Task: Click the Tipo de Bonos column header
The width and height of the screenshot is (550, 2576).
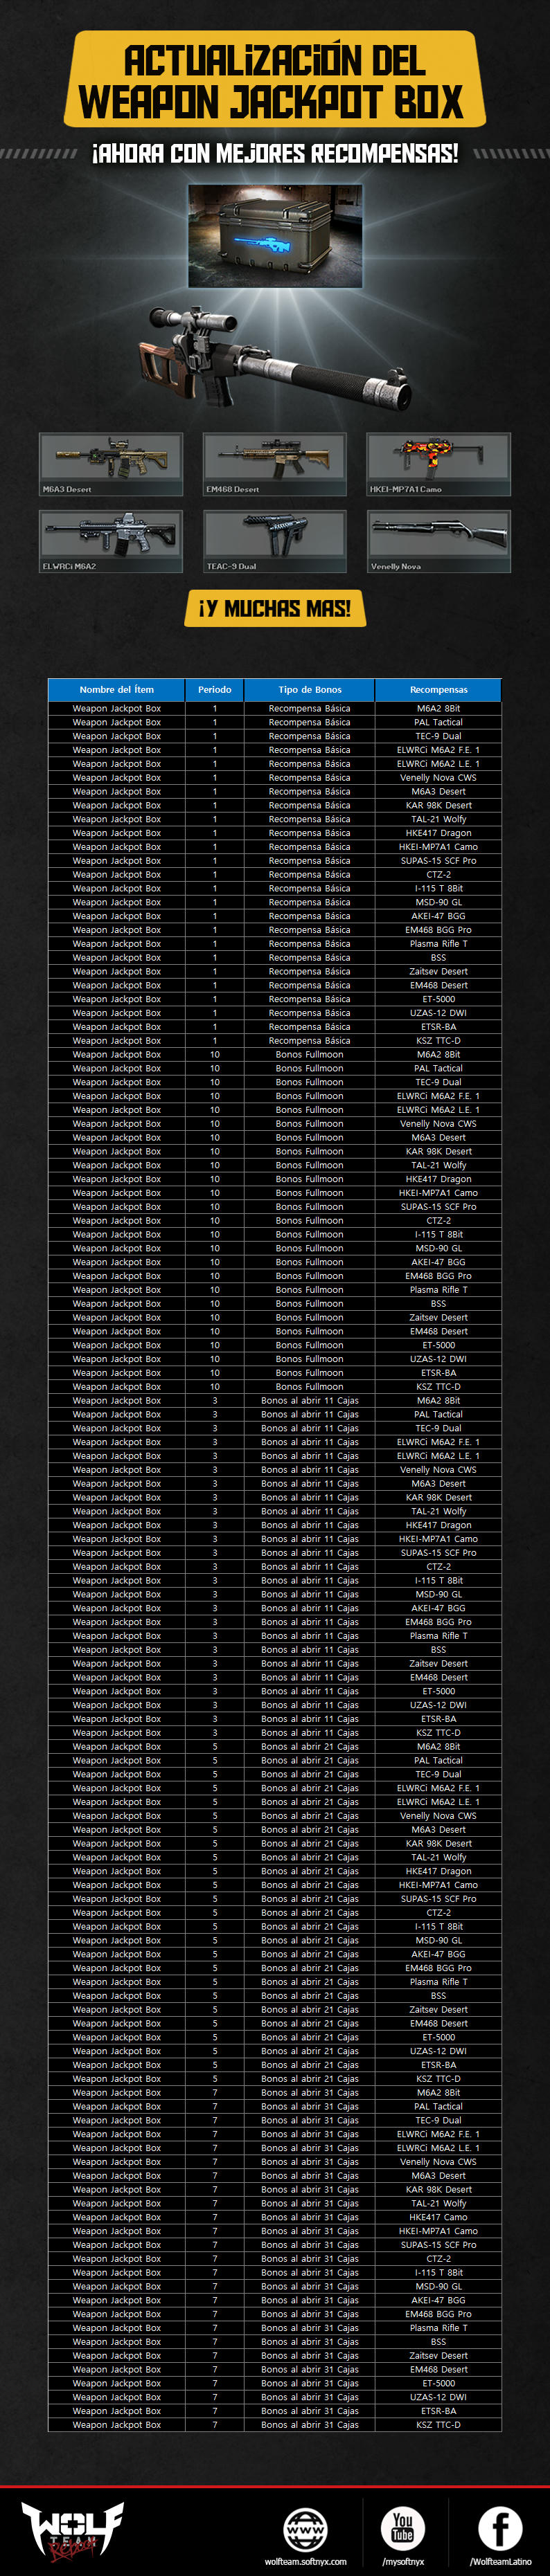Action: [310, 689]
